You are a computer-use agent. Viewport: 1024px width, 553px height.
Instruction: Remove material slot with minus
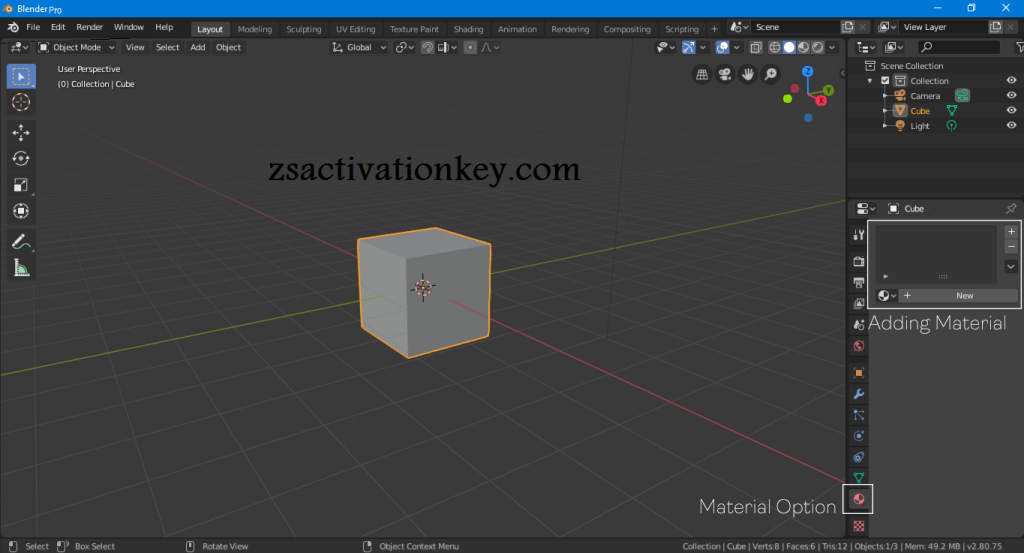coord(1011,247)
